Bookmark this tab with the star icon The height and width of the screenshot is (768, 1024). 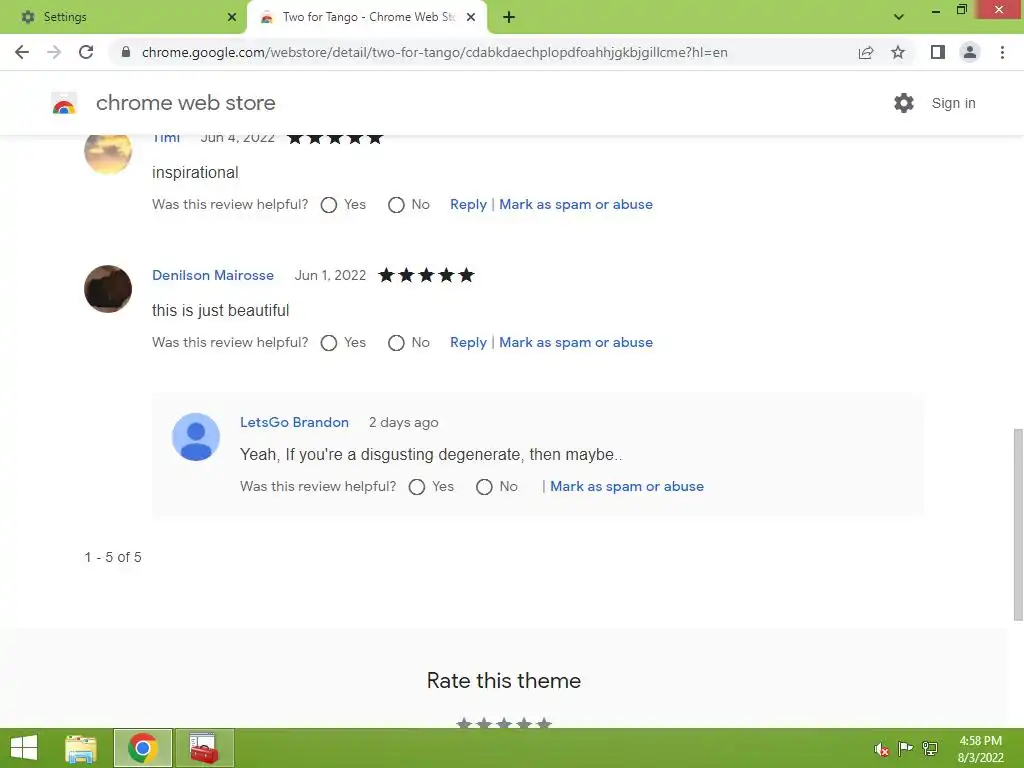pos(898,52)
